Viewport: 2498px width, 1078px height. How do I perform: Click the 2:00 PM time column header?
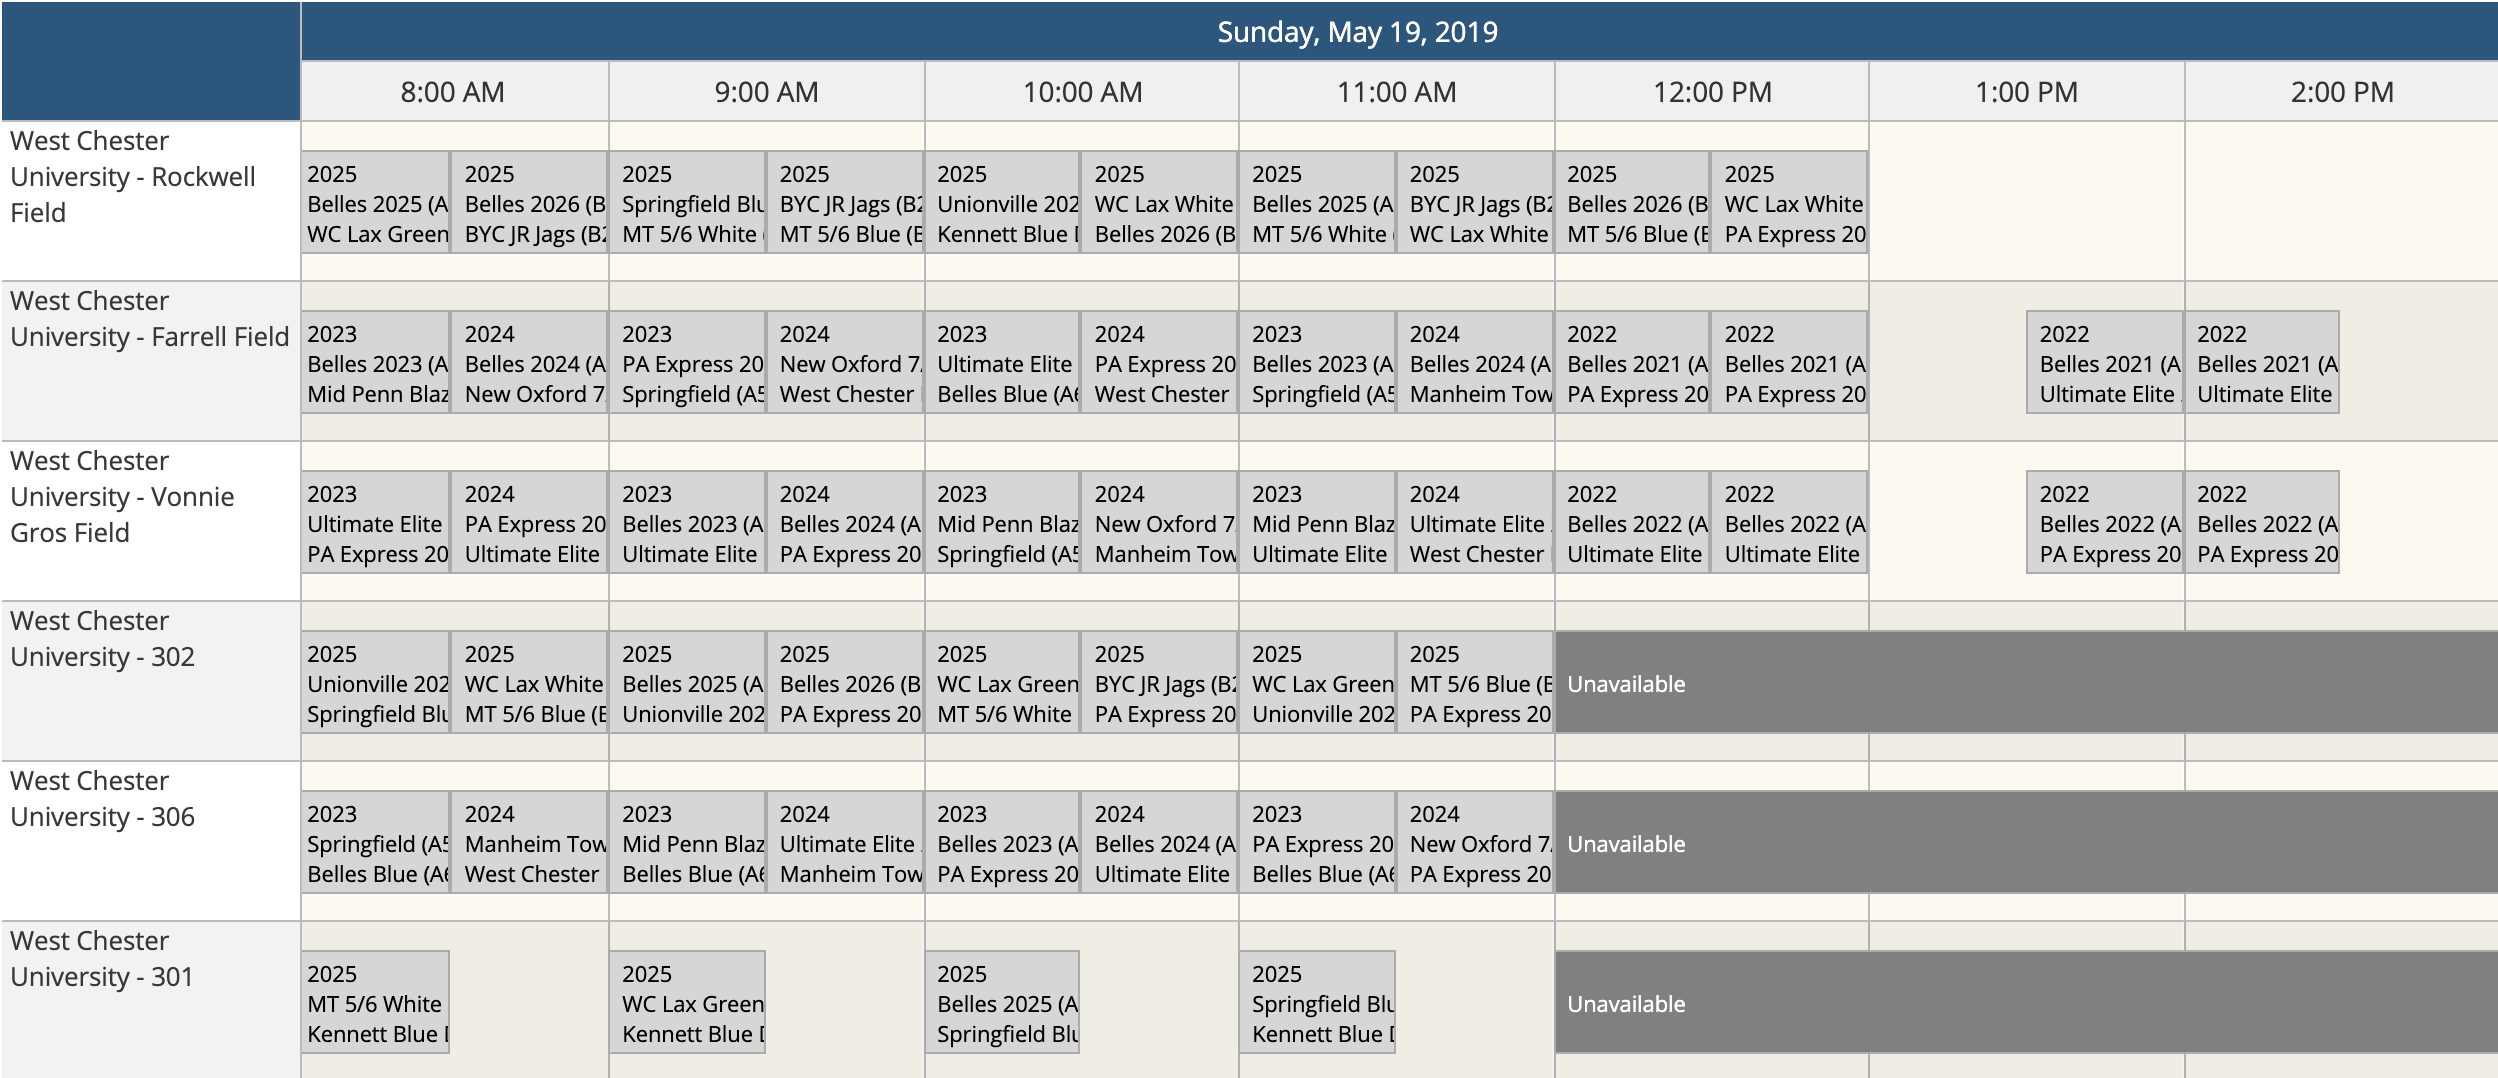coord(2342,92)
